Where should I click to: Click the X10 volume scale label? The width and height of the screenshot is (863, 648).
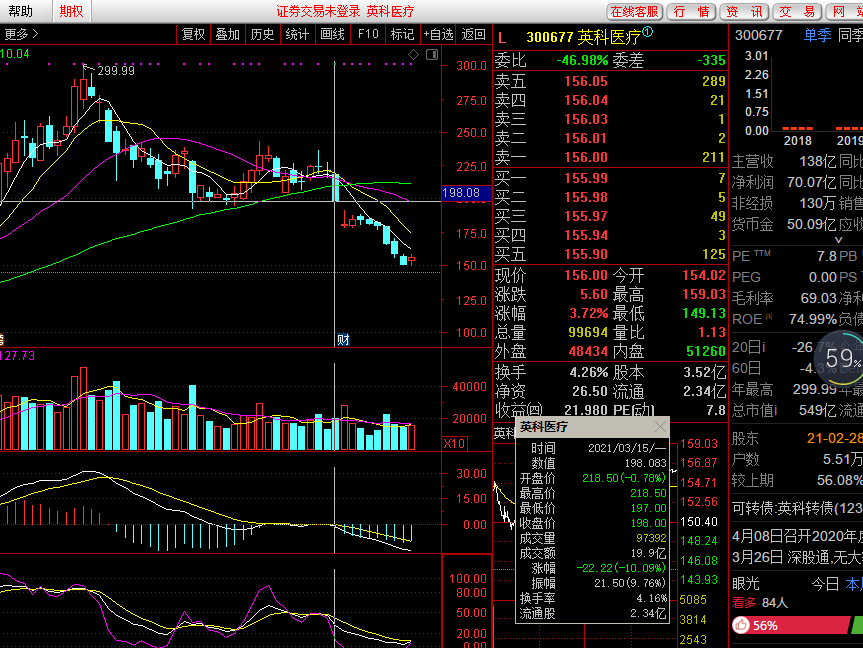[454, 444]
